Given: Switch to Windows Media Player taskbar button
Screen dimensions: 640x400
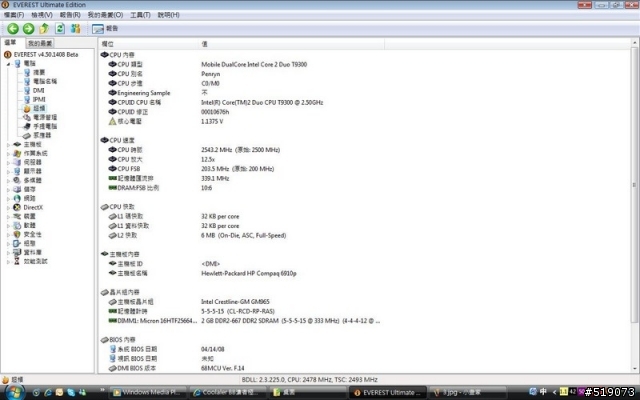Looking at the screenshot, I should [149, 392].
